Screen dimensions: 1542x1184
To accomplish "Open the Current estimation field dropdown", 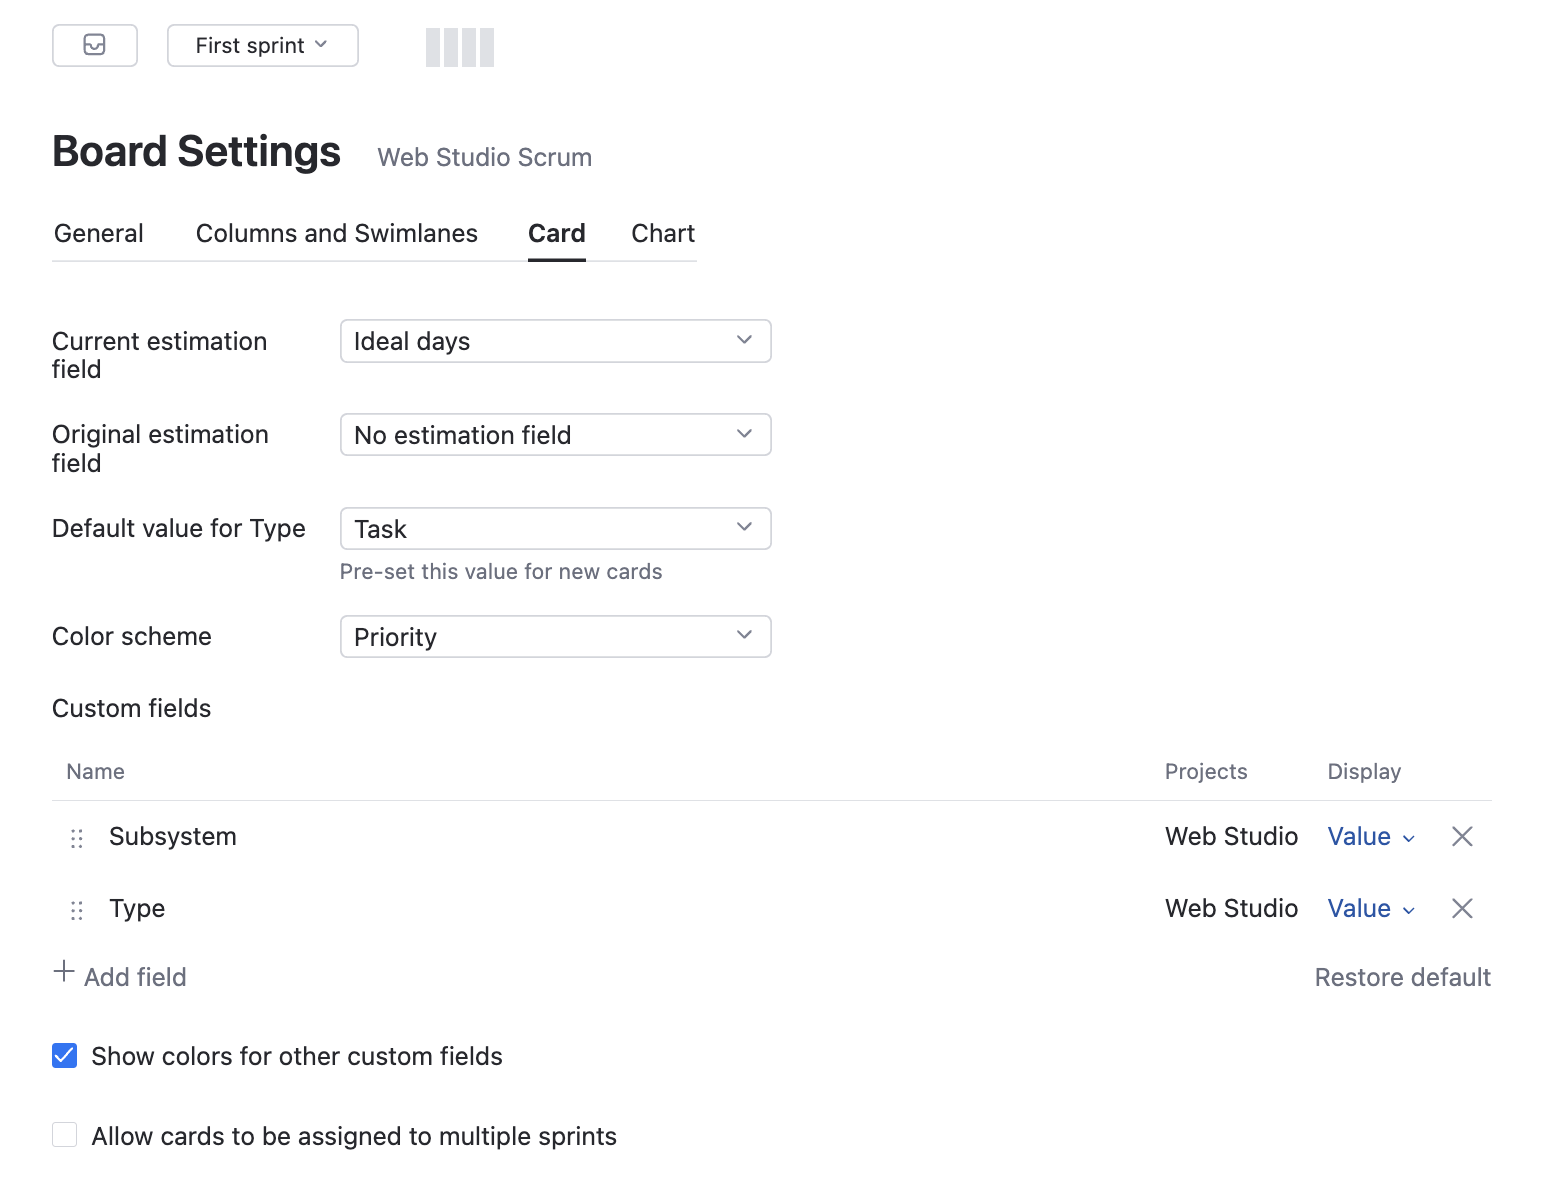I will coord(555,341).
